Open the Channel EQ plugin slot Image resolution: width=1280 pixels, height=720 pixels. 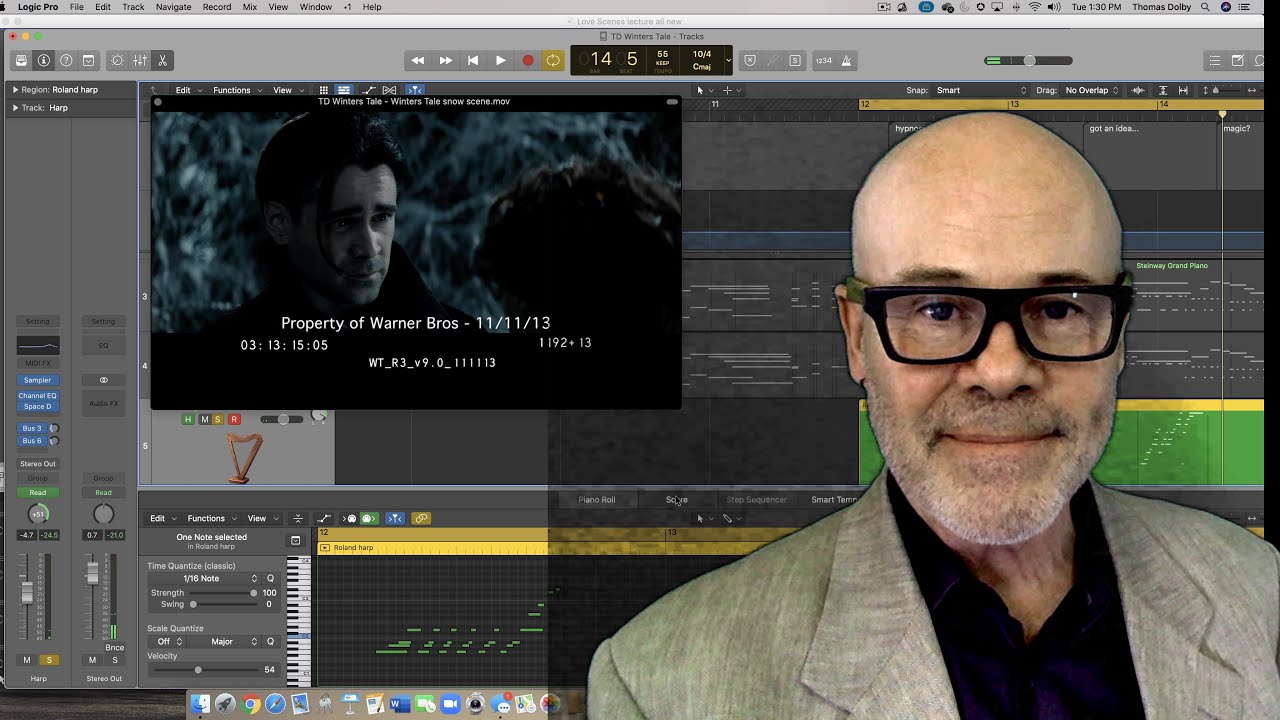[x=37, y=395]
